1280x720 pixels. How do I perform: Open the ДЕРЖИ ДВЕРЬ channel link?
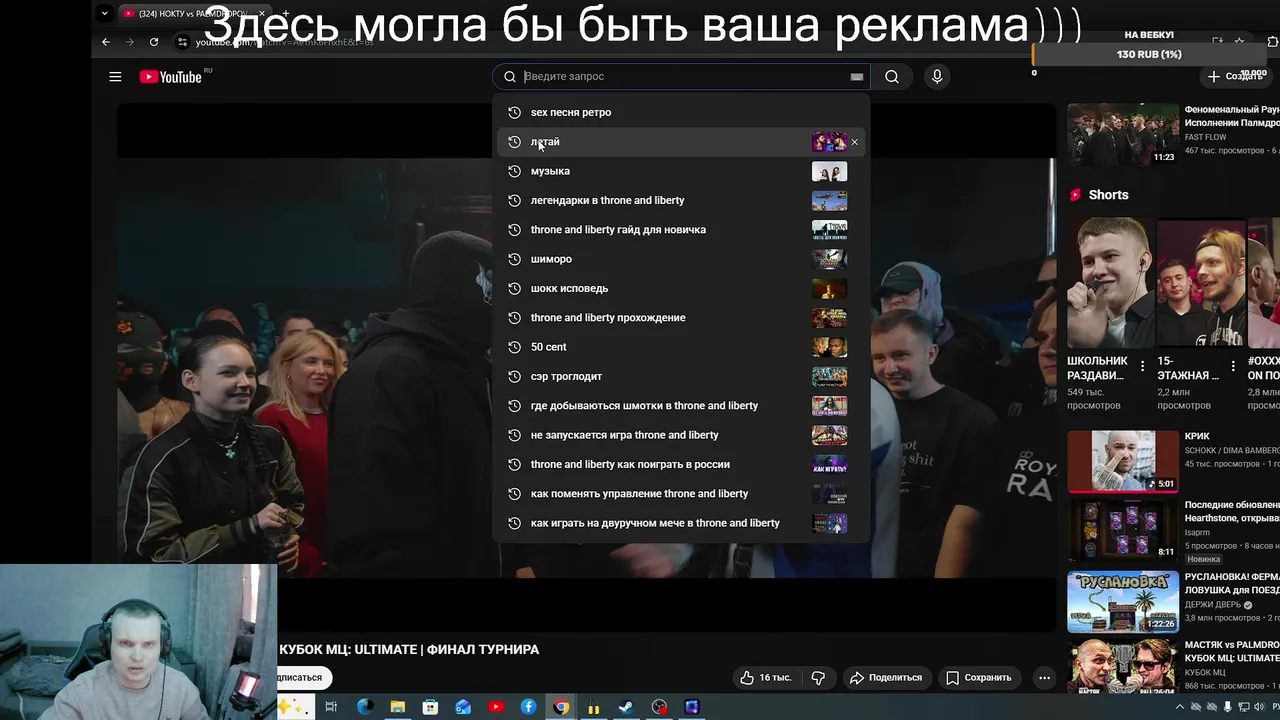(x=1213, y=604)
